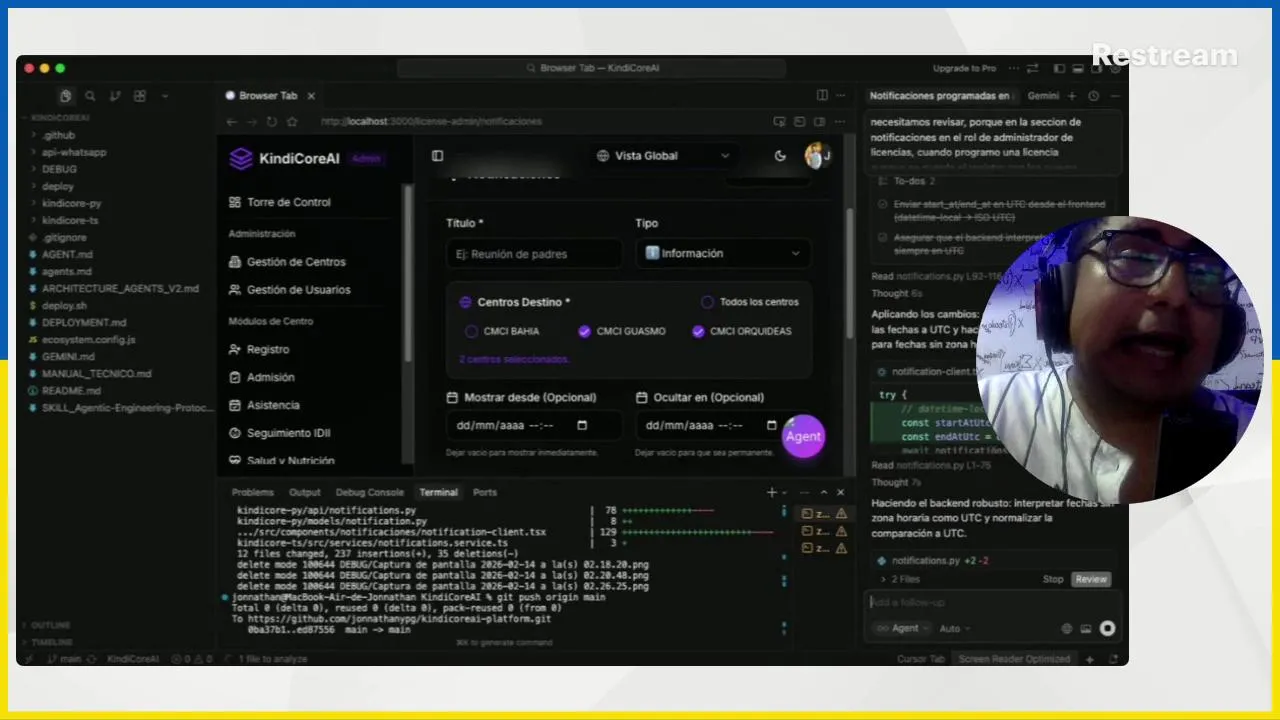Open the Admisión module
Viewport: 1280px width, 720px height.
tap(262, 377)
